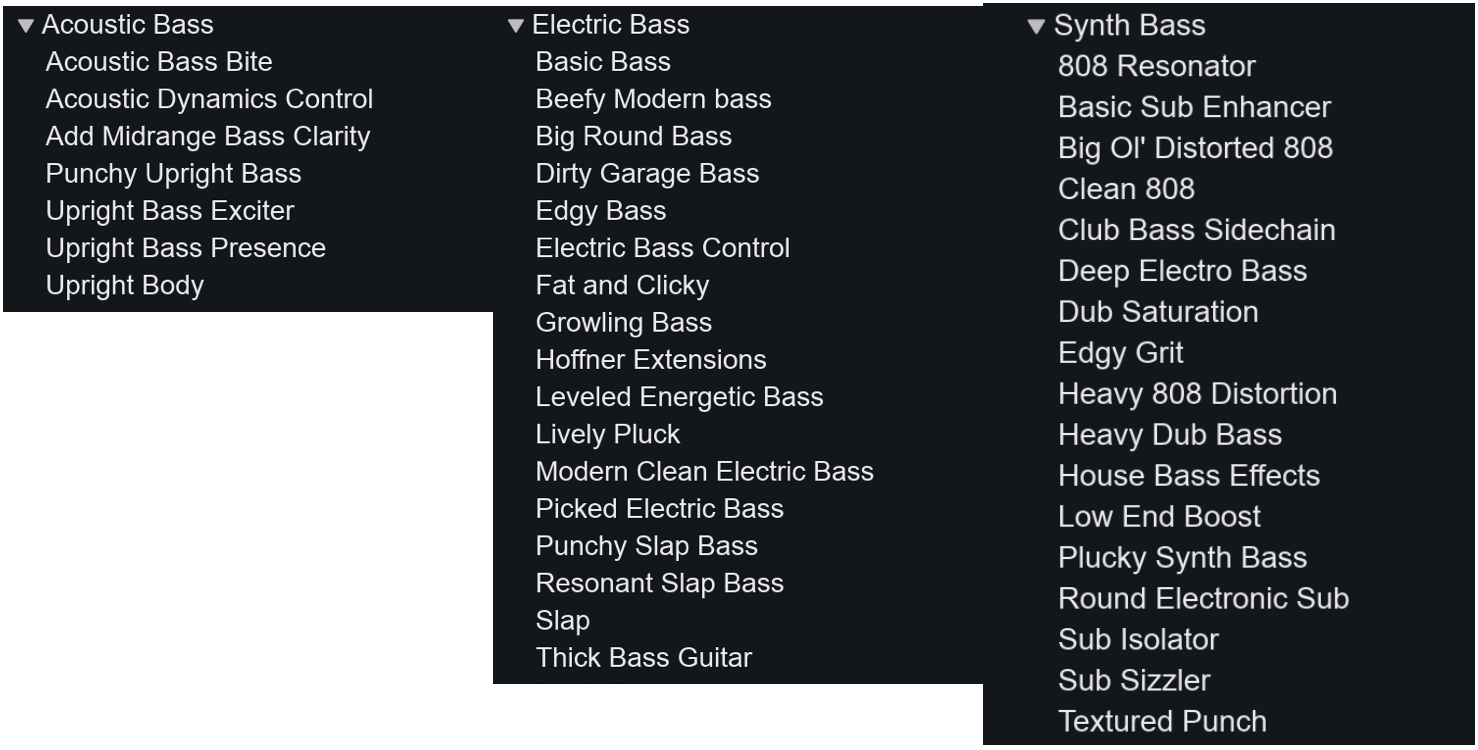Select the Dub Saturation preset
The height and width of the screenshot is (750, 1478).
[x=1158, y=312]
